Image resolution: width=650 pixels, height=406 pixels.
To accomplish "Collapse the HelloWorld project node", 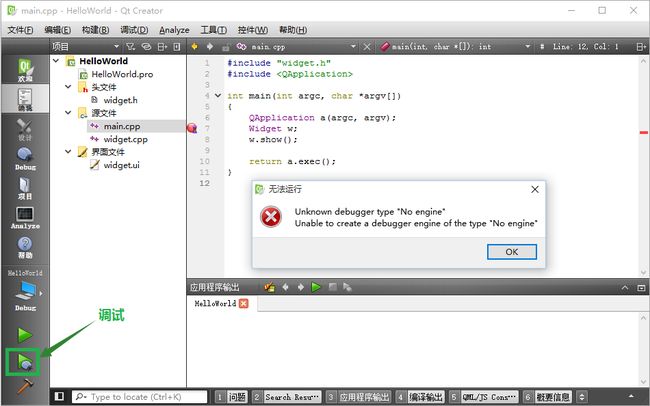I will [x=56, y=61].
